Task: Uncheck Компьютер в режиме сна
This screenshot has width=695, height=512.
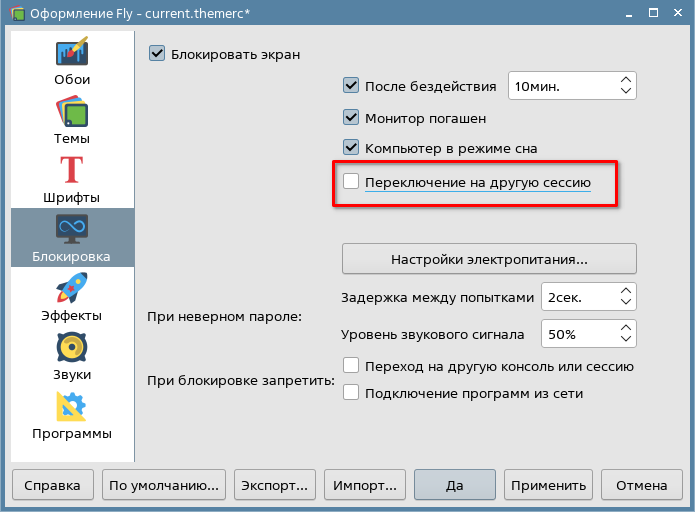Action: [351, 148]
